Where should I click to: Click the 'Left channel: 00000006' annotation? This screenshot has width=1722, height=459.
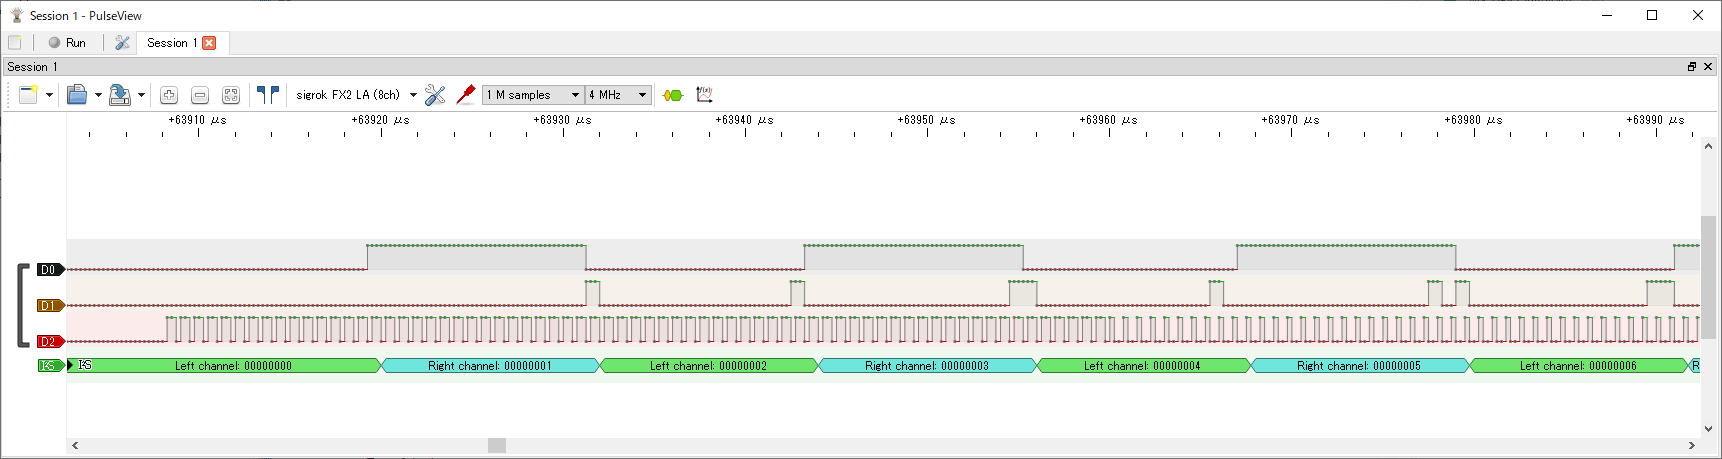tap(1578, 366)
